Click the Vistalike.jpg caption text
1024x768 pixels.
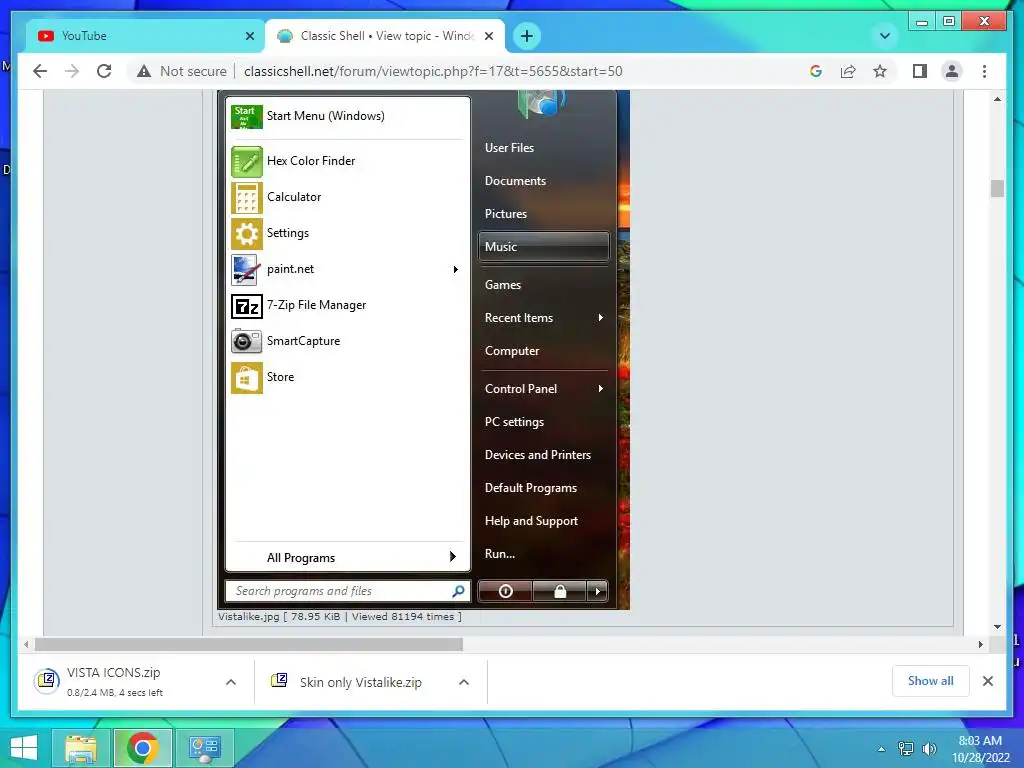(340, 616)
